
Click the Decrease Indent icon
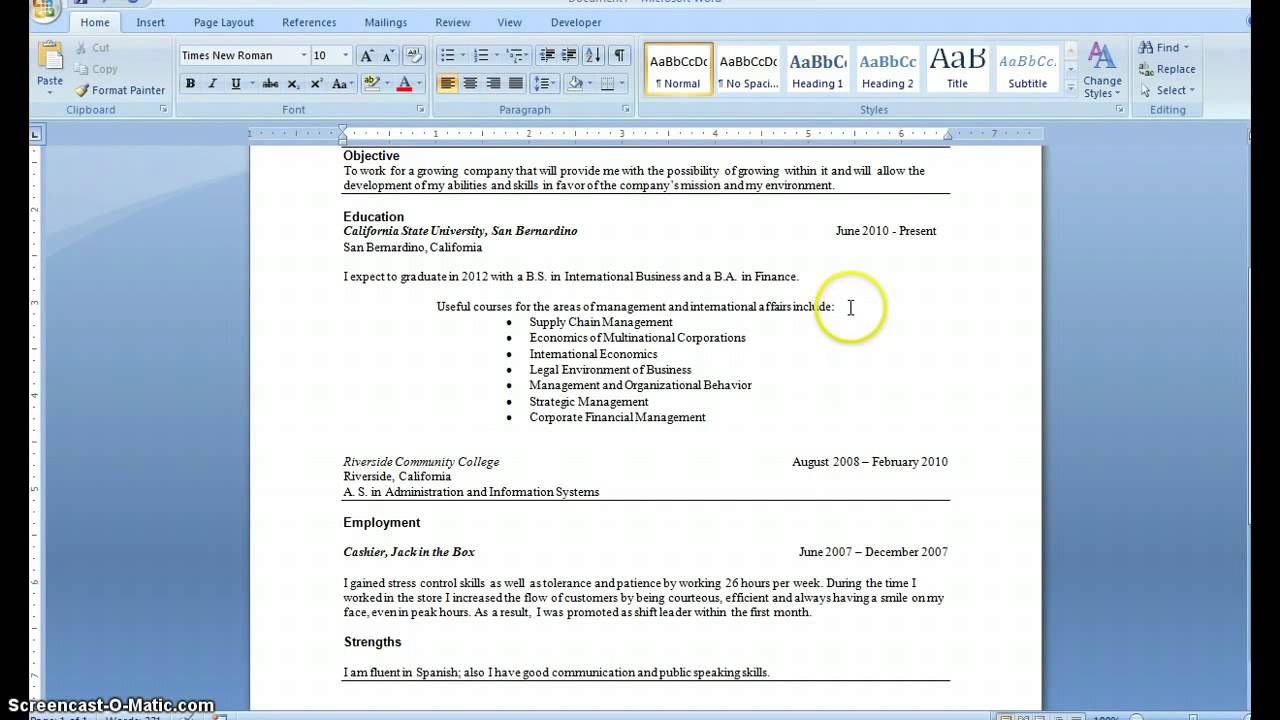(x=546, y=56)
